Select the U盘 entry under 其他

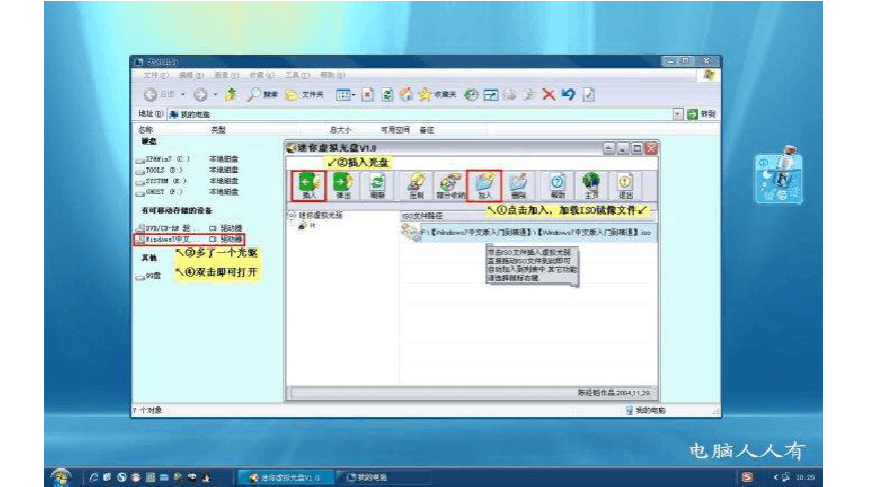(x=149, y=276)
